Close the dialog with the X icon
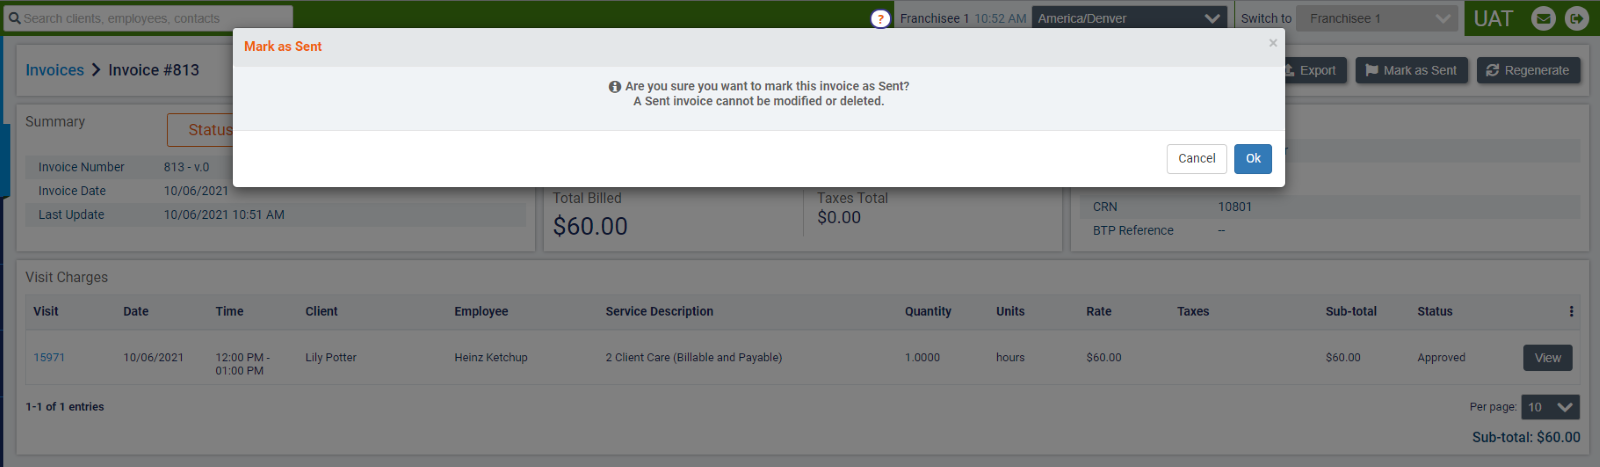 [x=1272, y=43]
